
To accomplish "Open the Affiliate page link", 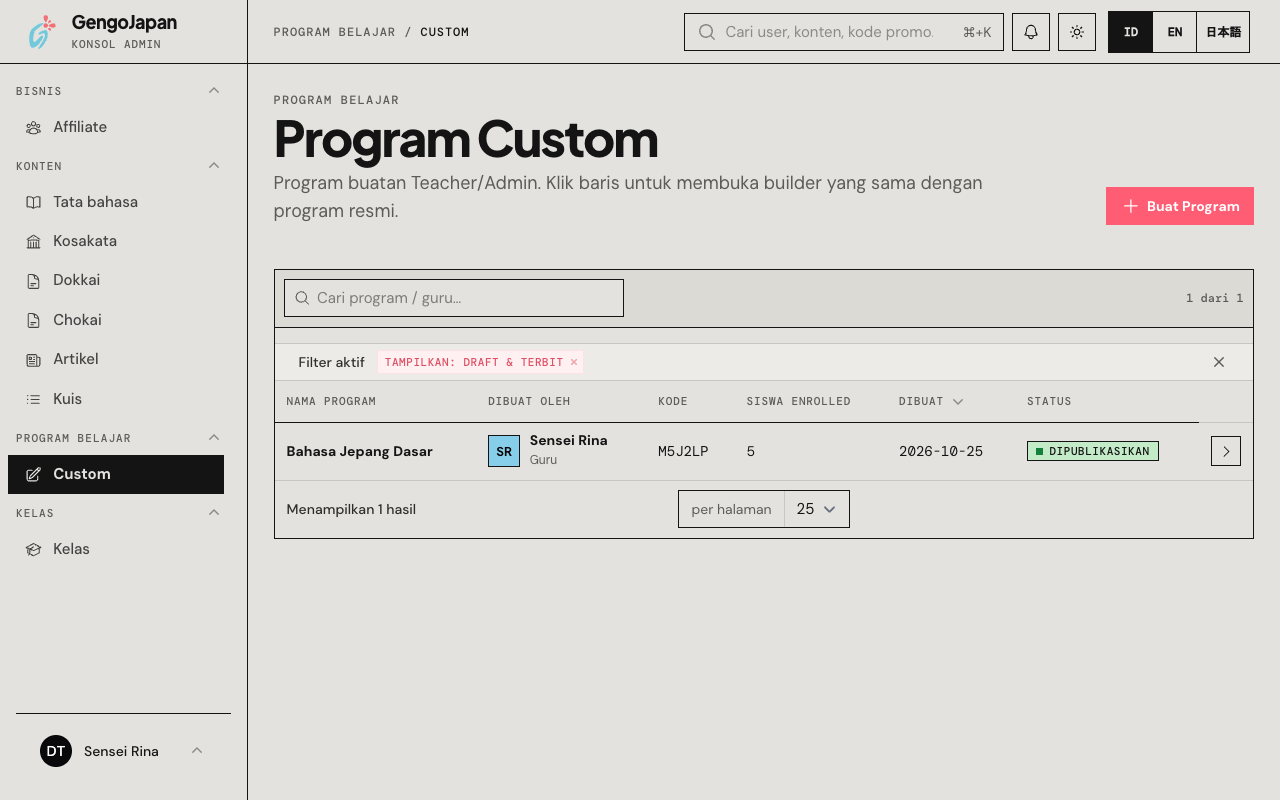I will tap(116, 127).
